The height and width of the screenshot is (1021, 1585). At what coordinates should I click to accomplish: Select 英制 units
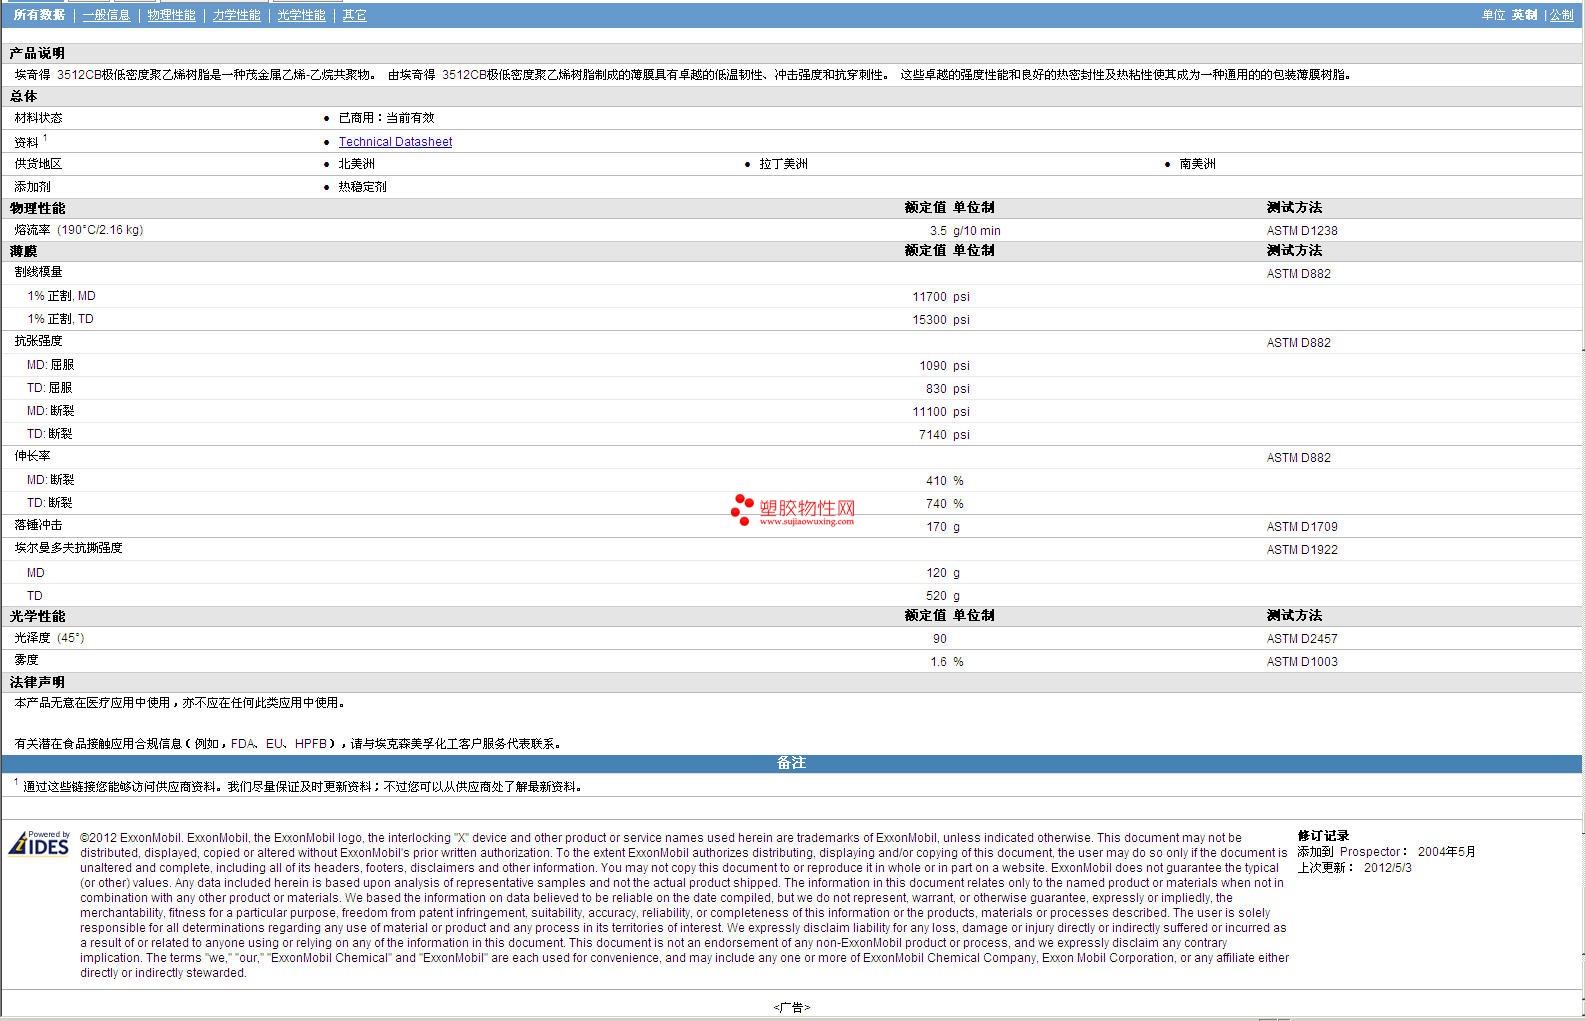pyautogui.click(x=1524, y=15)
